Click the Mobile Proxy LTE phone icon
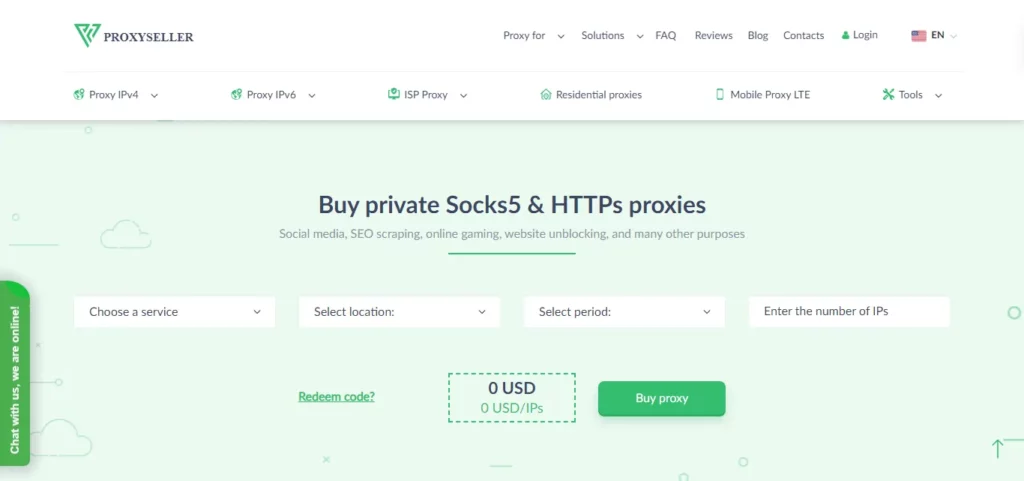This screenshot has width=1024, height=481. click(719, 95)
